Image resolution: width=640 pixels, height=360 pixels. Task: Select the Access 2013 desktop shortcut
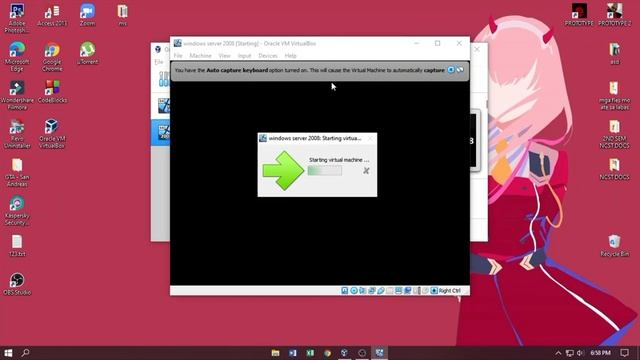tap(52, 16)
